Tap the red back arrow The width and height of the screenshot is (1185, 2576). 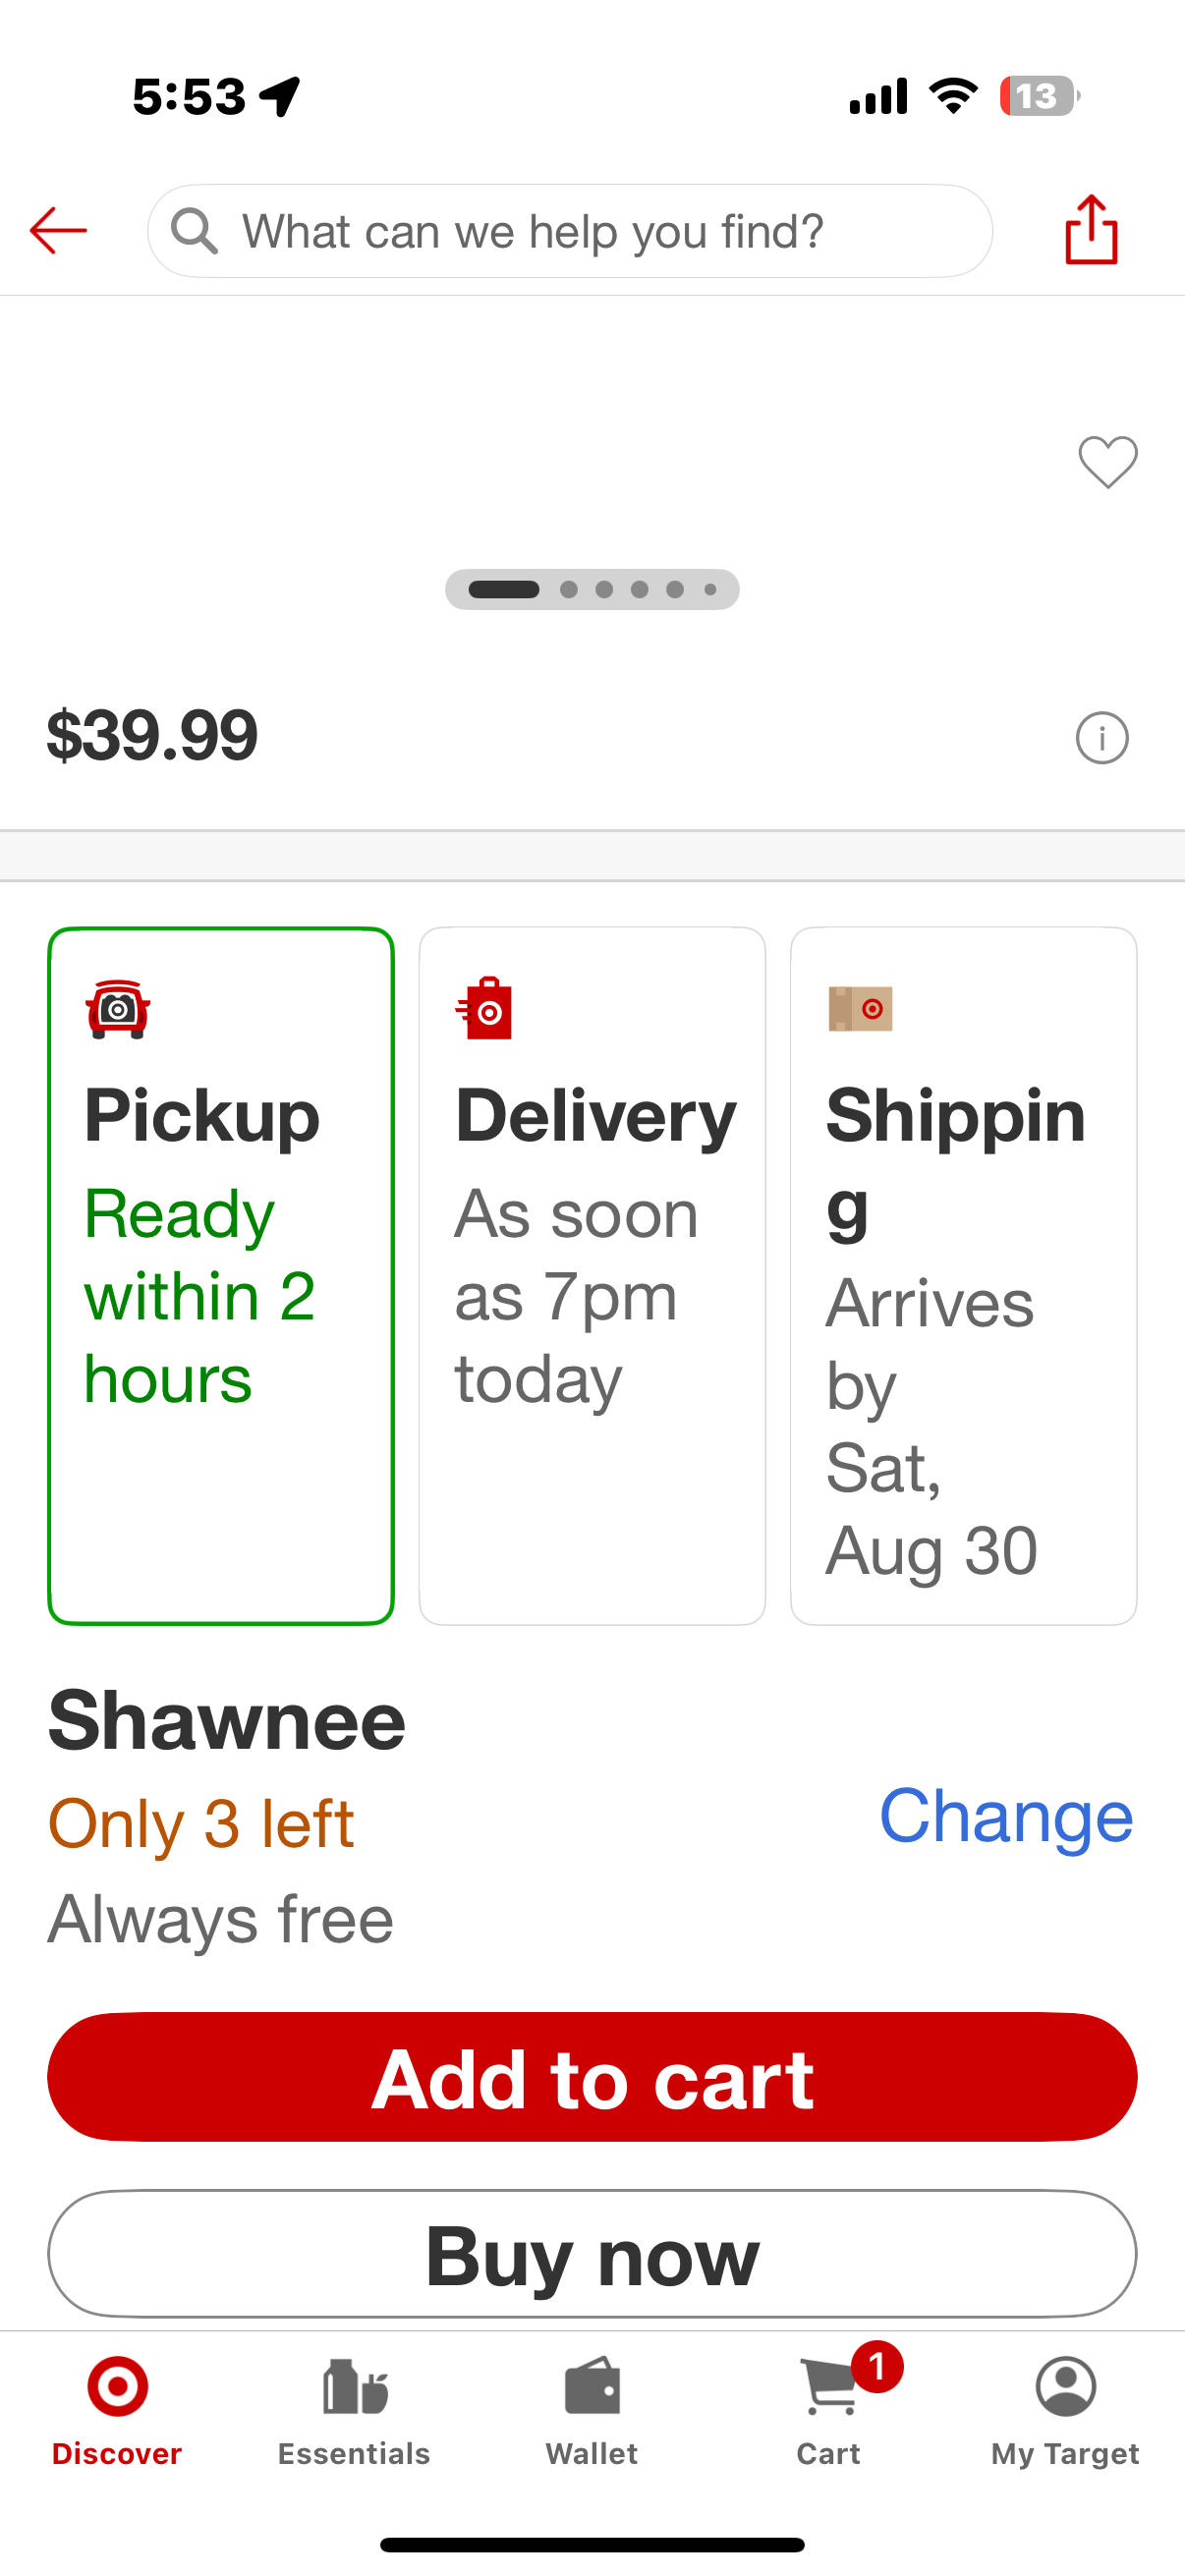tap(58, 231)
